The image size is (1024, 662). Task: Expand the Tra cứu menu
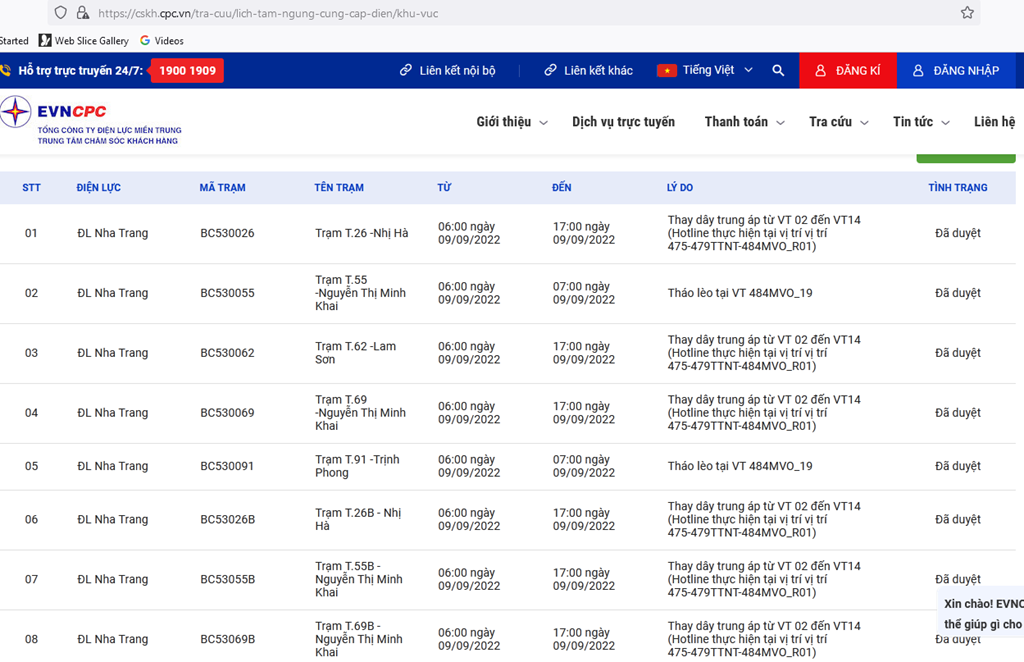point(838,122)
